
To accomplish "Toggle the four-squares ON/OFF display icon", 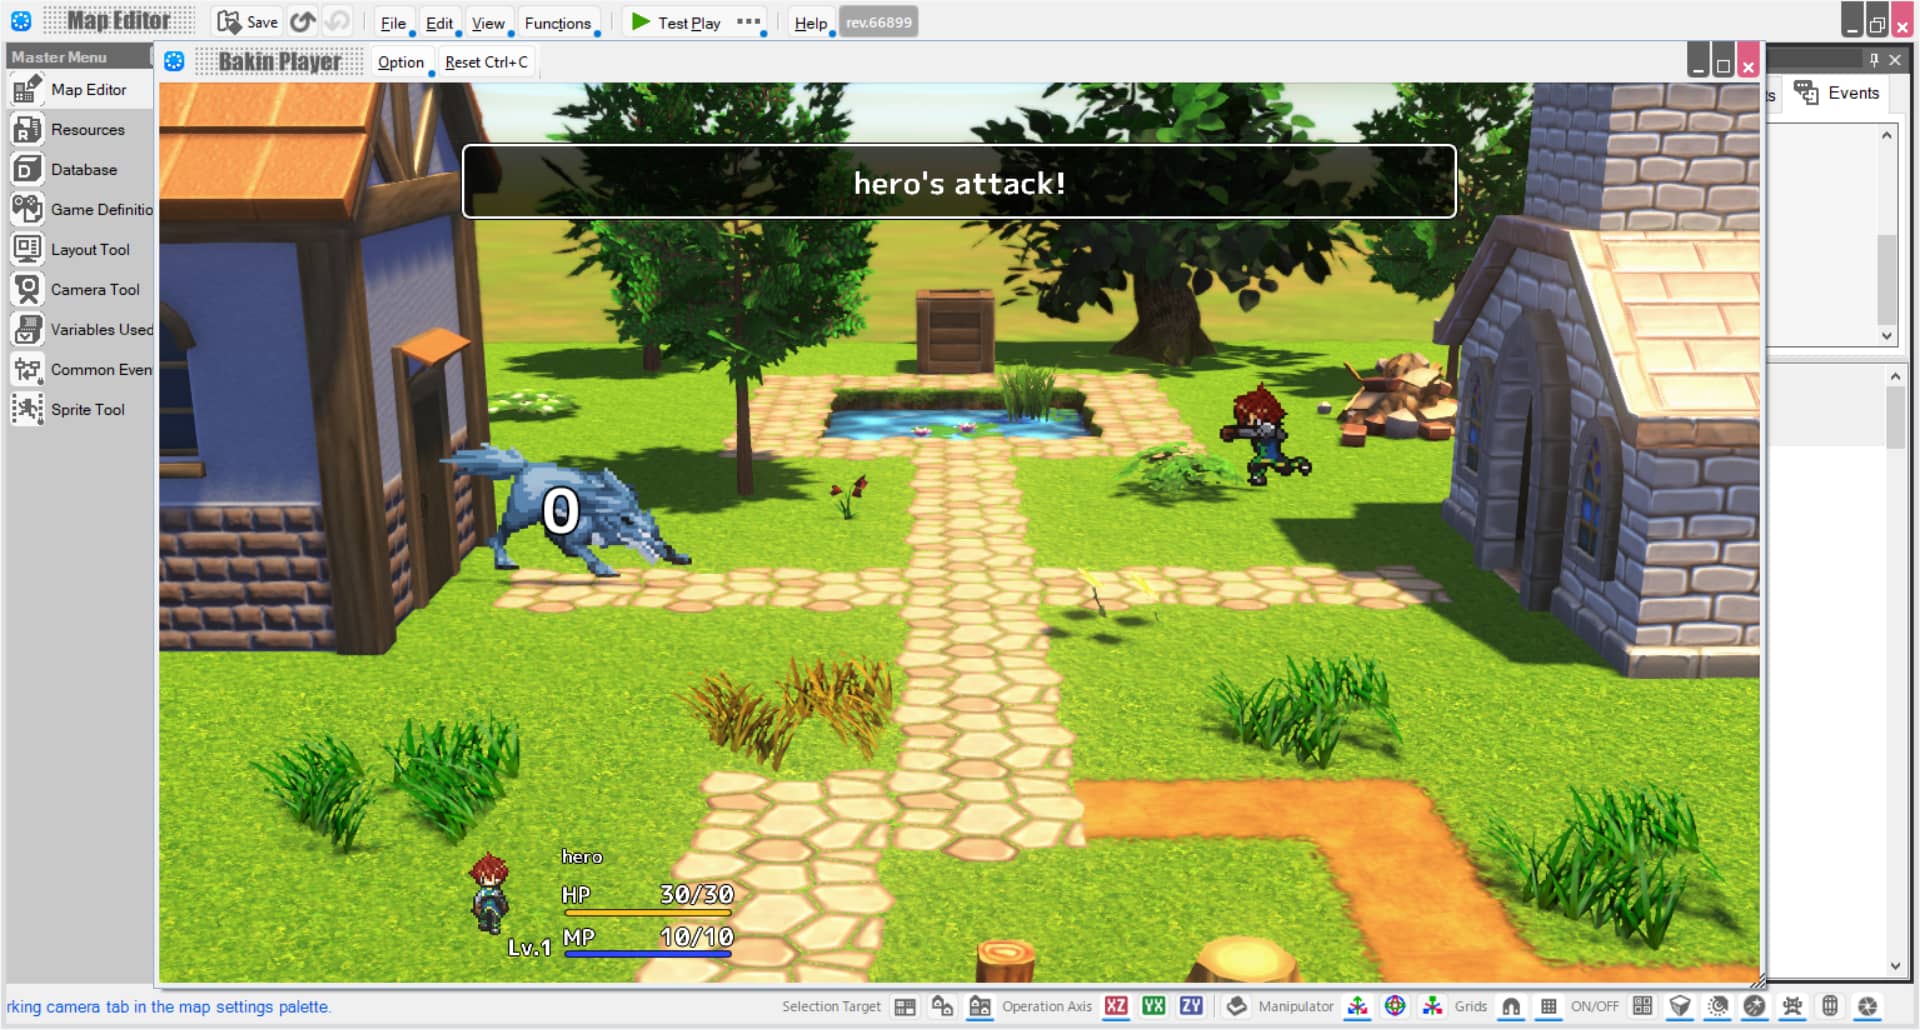I will click(x=1643, y=1006).
